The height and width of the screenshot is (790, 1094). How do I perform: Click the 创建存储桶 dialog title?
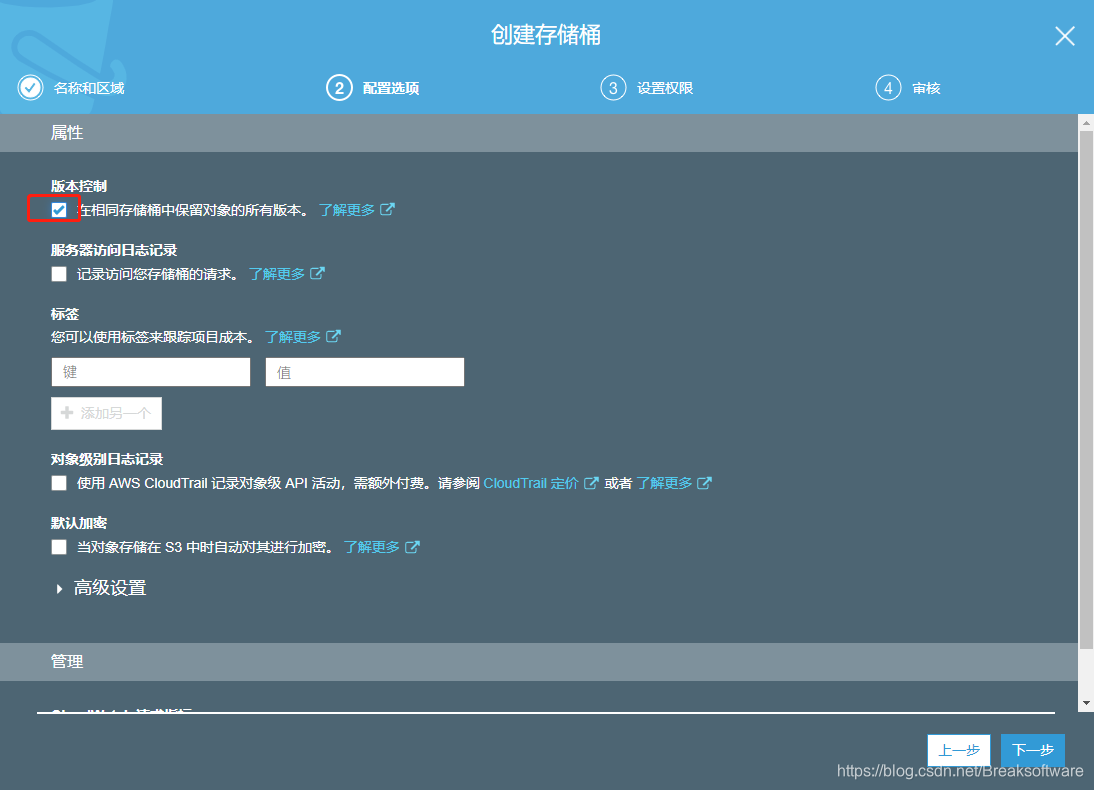tap(546, 35)
